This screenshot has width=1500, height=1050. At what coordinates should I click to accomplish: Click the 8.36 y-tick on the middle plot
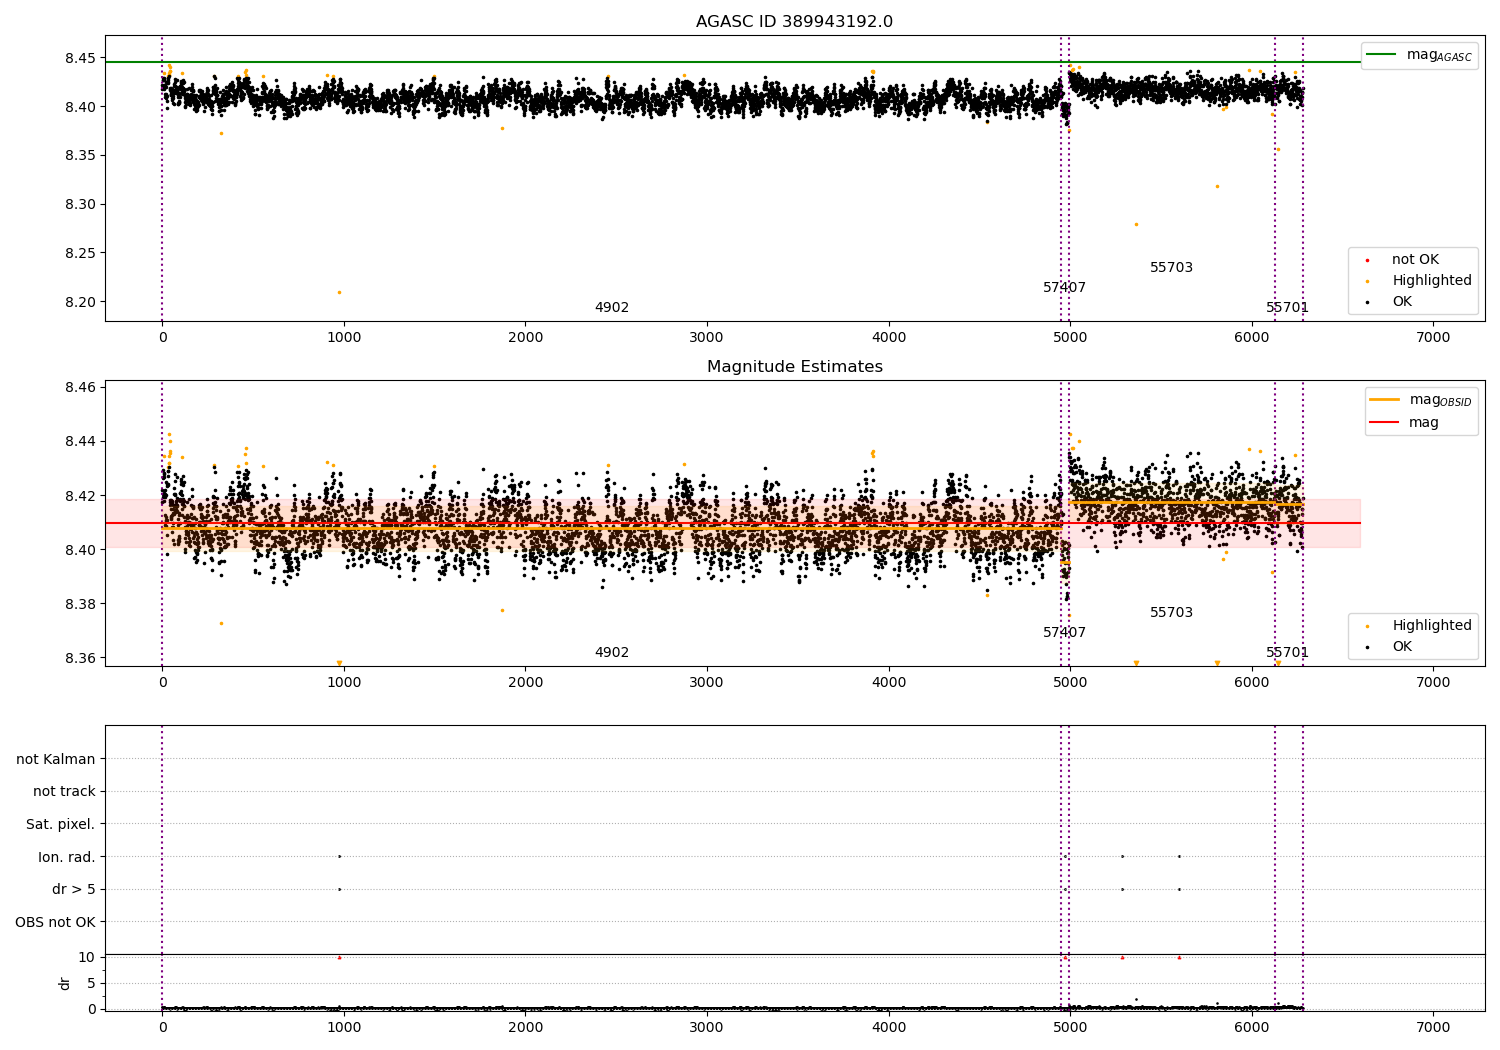(79, 659)
